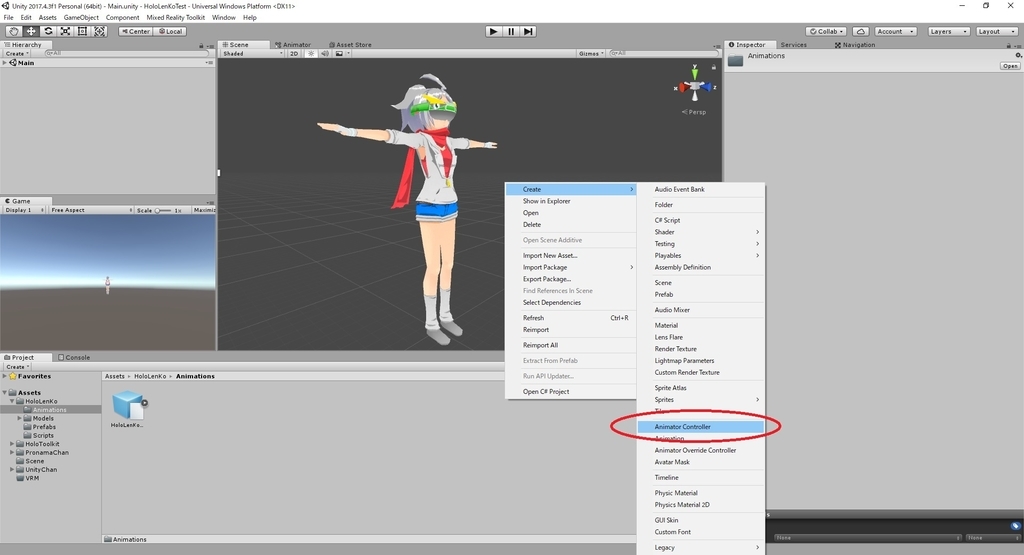Click the Hierarchy search field
The width and height of the screenshot is (1024, 555).
125,54
